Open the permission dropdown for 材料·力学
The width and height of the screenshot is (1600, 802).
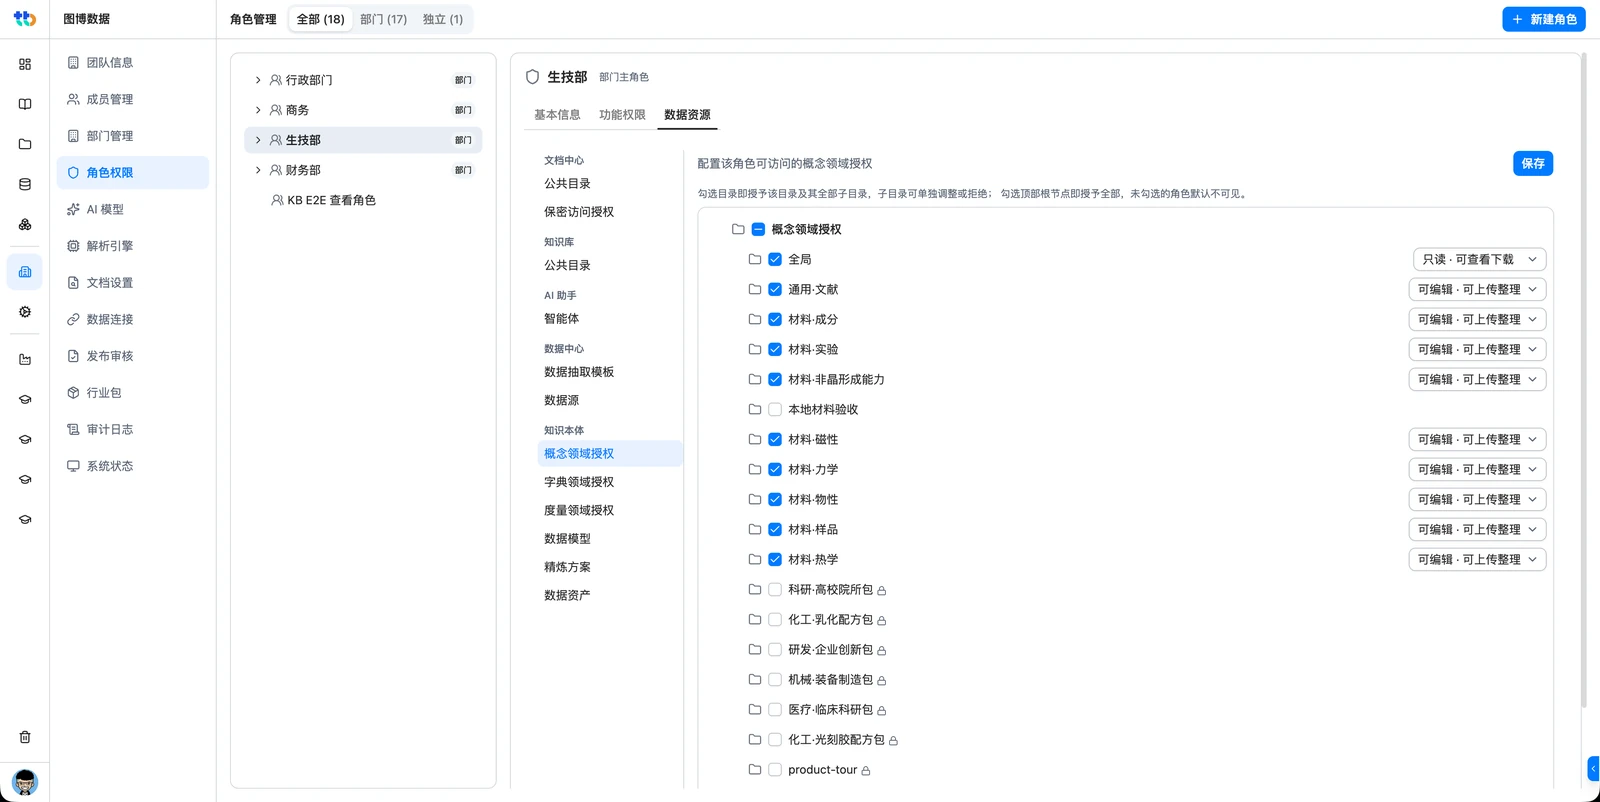pos(1477,469)
